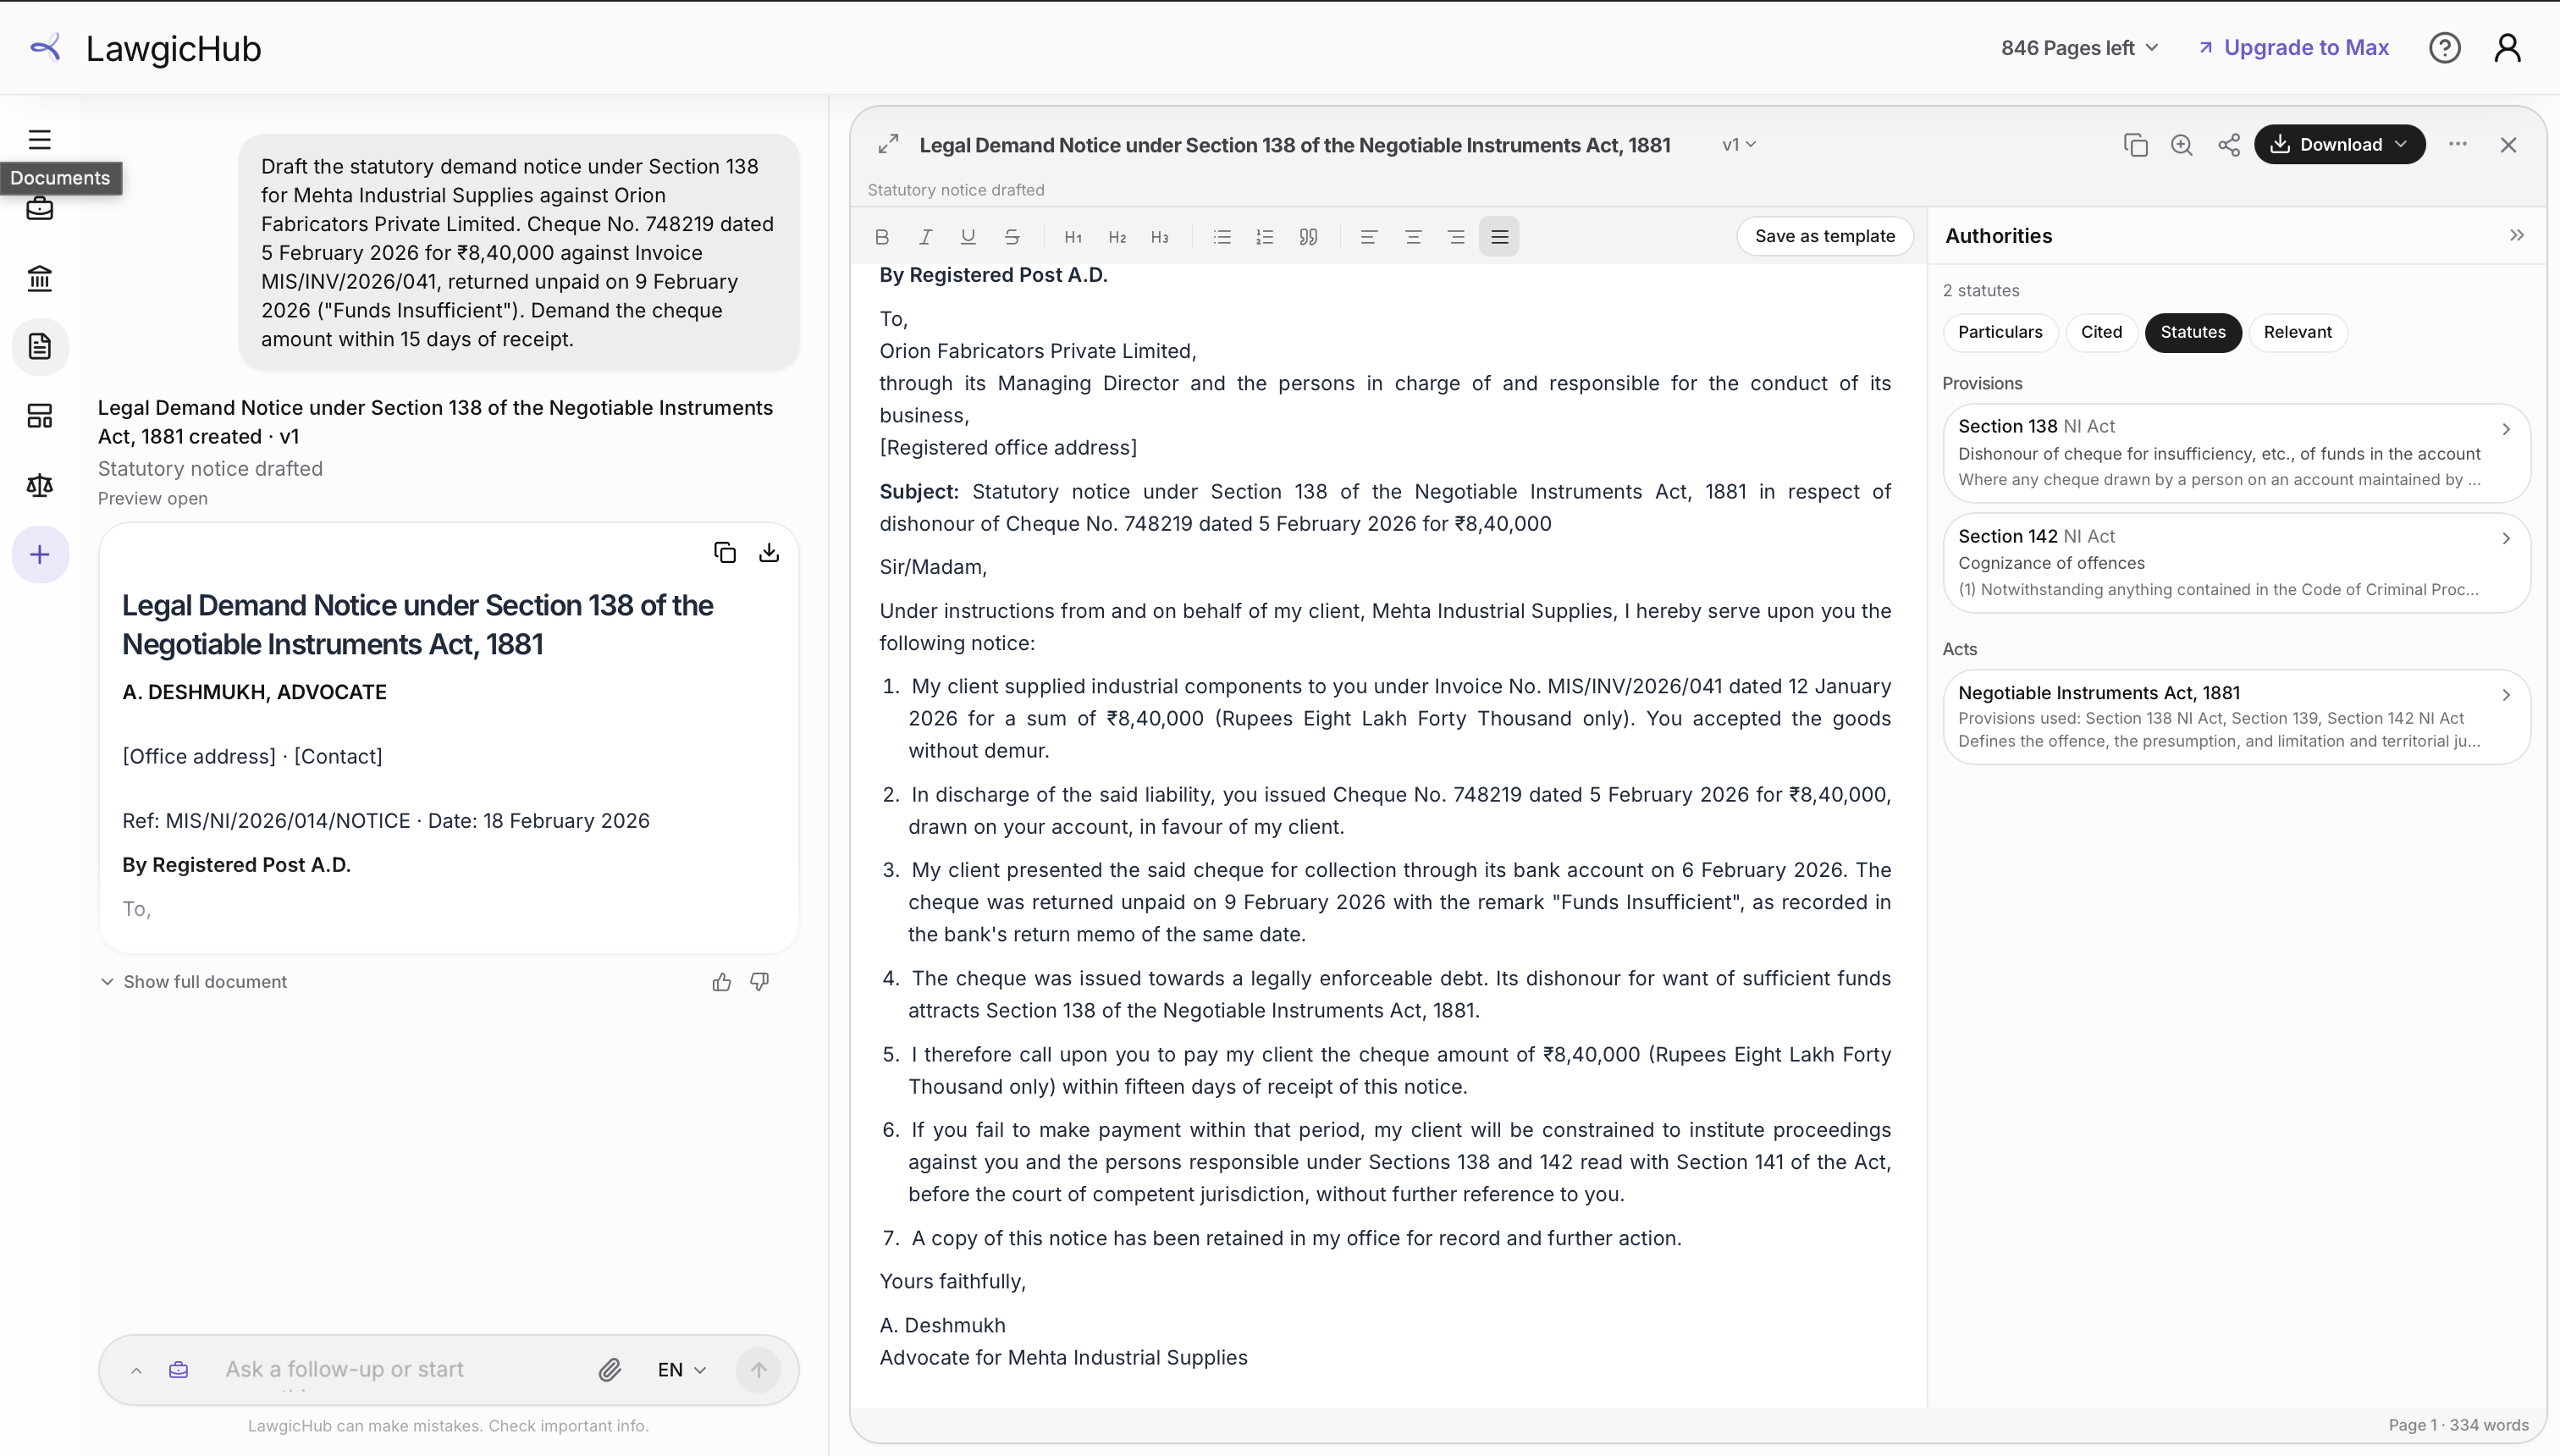Toggle underline formatting
This screenshot has width=2560, height=1456.
[x=968, y=237]
